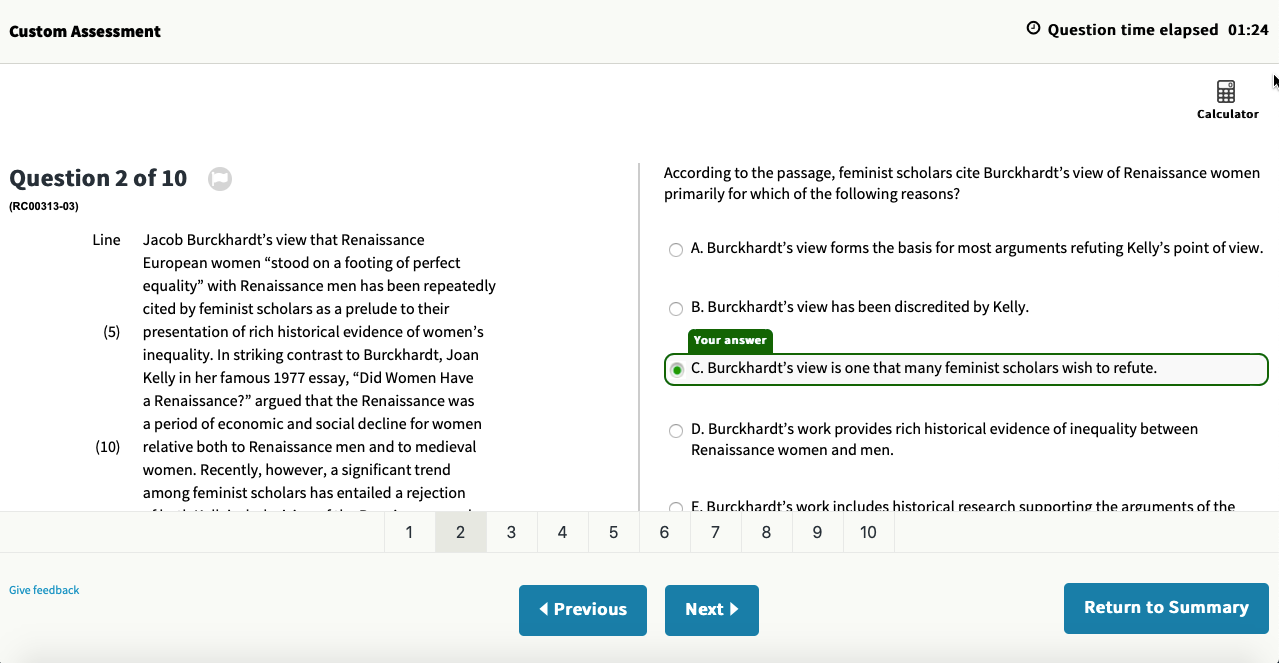Choose option B, discredited by Kelly

pos(677,308)
